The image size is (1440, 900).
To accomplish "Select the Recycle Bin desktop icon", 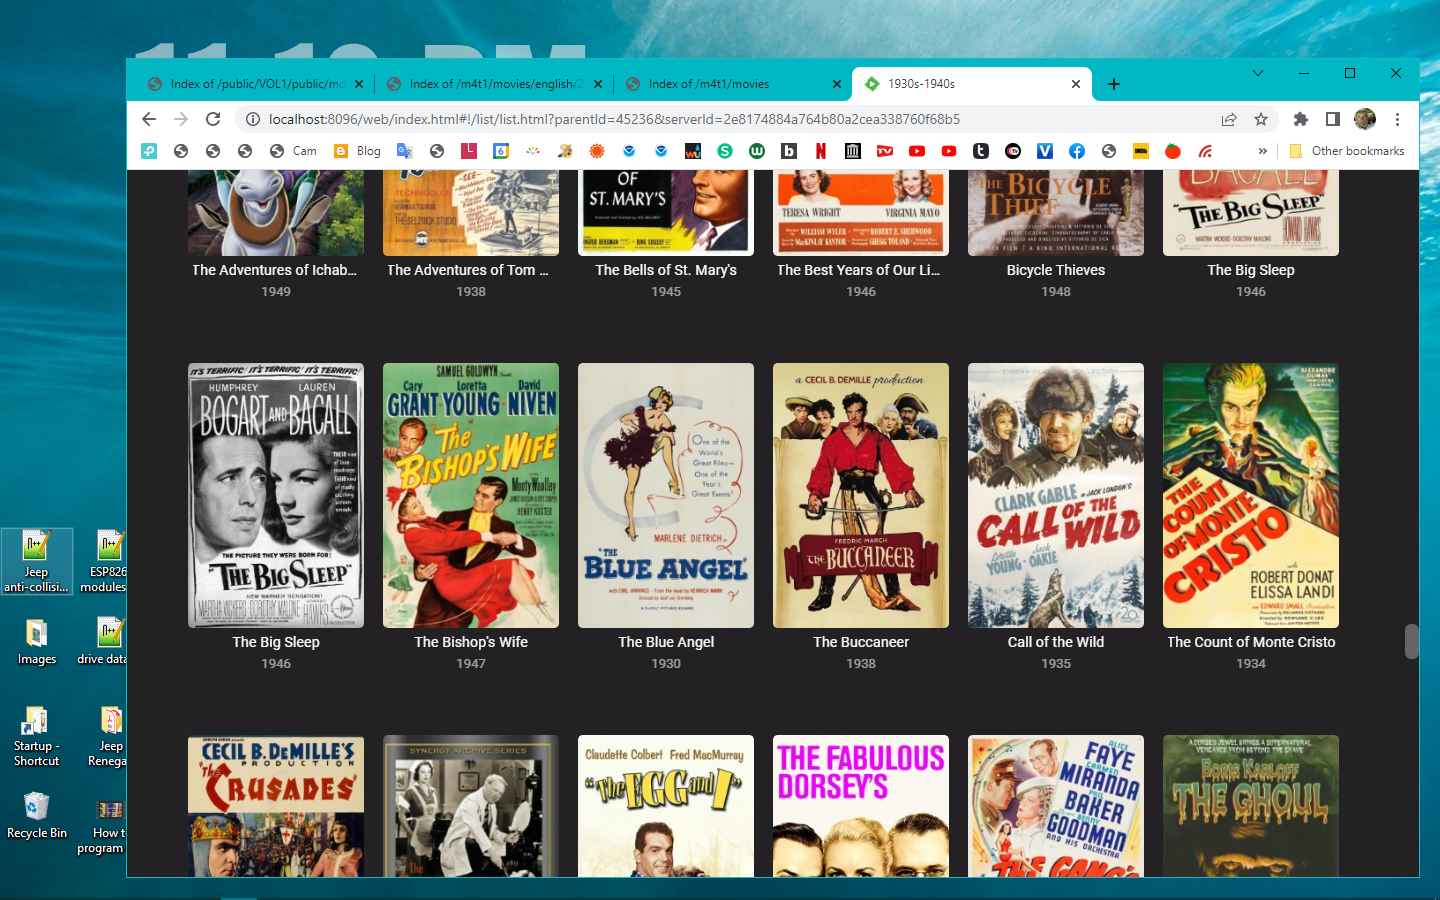I will [37, 815].
